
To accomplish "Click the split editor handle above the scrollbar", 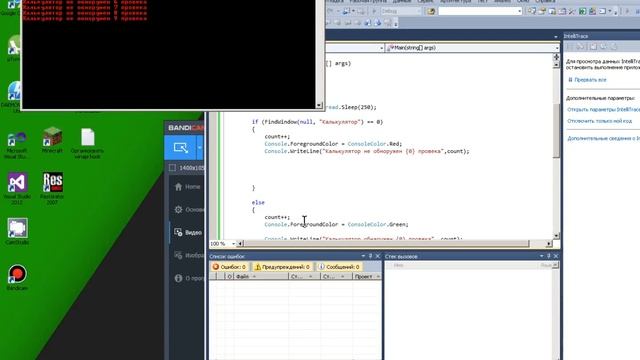I will tap(556, 57).
